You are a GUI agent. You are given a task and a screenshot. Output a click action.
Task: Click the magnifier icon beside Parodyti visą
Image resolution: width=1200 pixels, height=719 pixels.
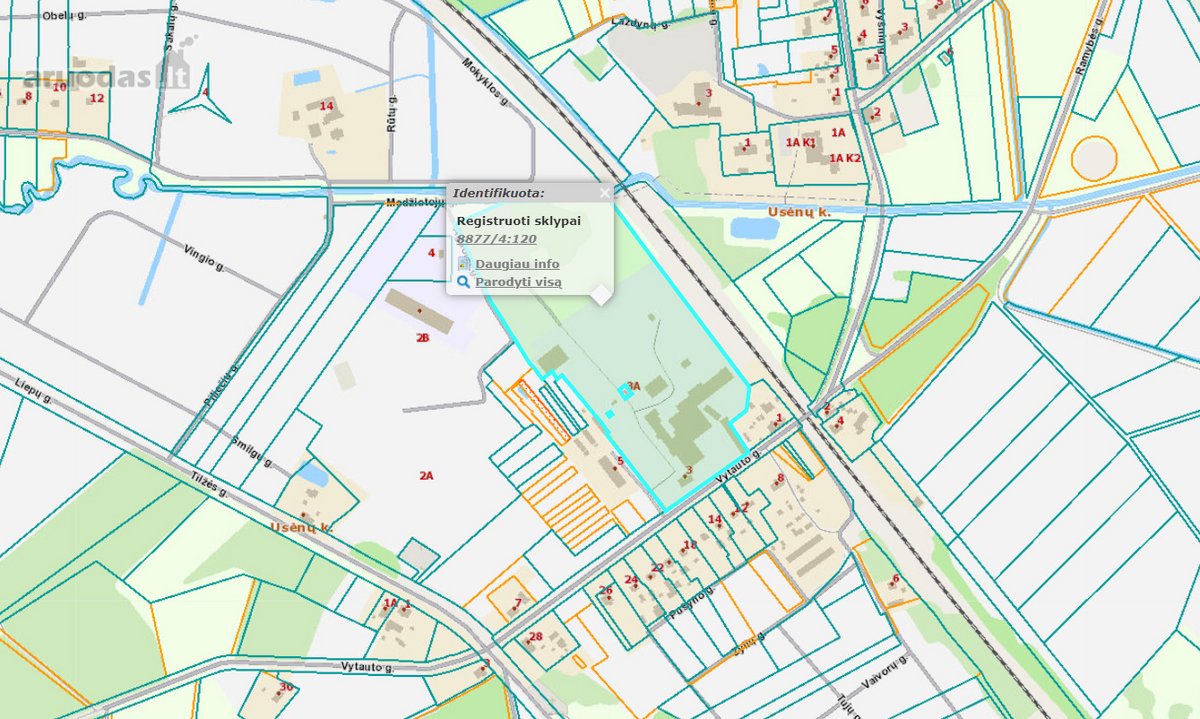[x=464, y=282]
